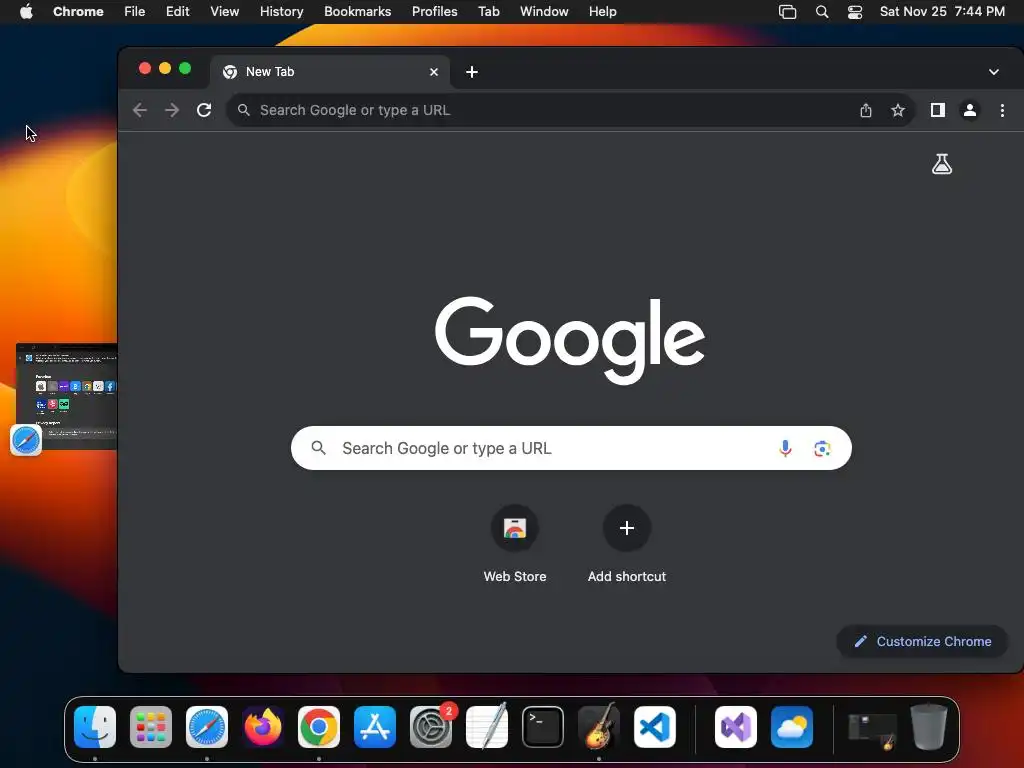The image size is (1024, 768).
Task: Search by image with Google Lens
Action: (x=822, y=448)
